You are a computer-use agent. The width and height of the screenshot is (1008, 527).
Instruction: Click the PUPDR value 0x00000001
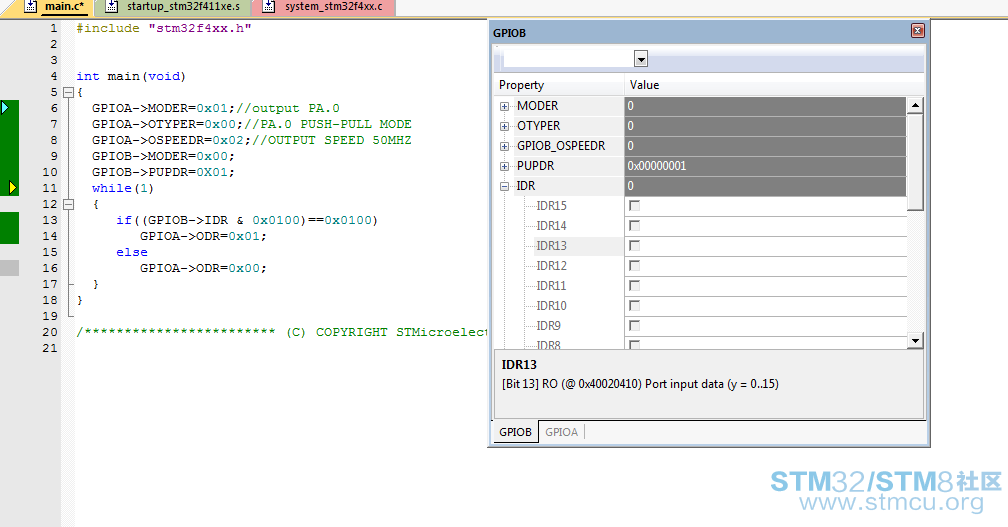pos(657,166)
